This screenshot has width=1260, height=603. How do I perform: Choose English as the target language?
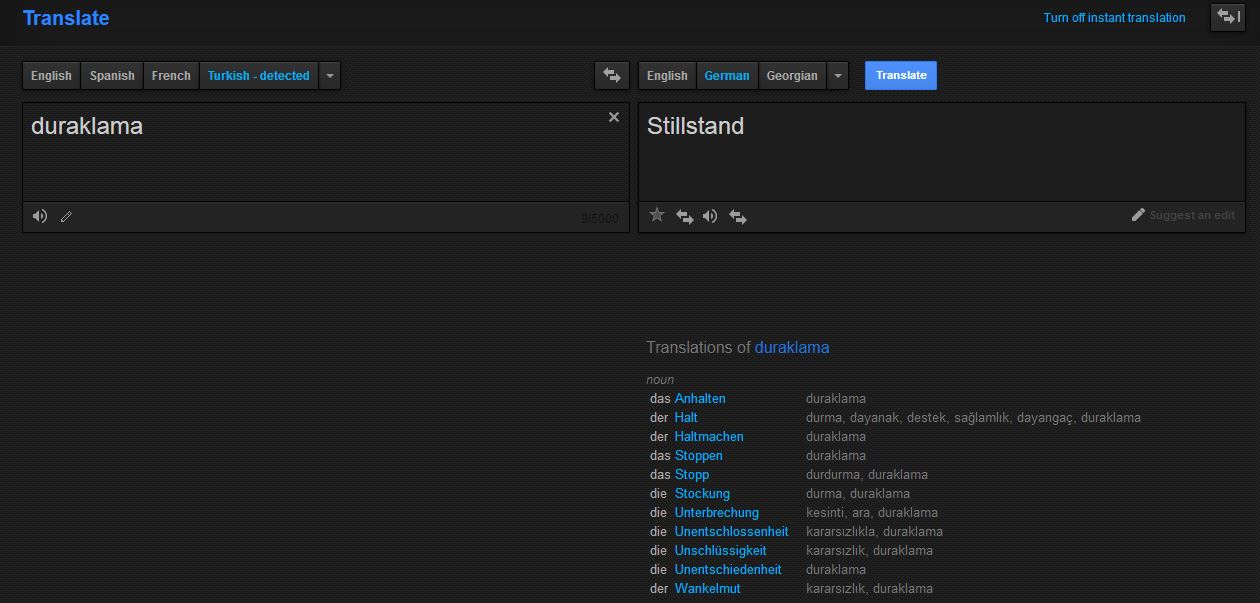click(667, 75)
